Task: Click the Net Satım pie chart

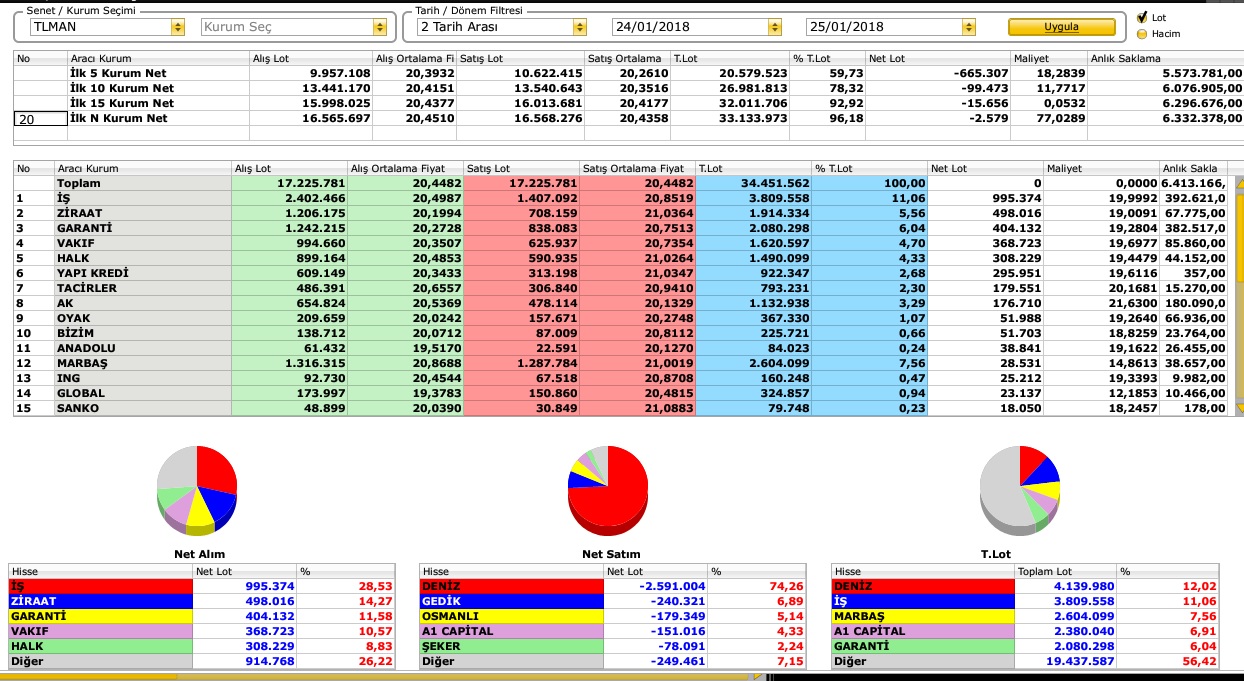Action: click(607, 490)
